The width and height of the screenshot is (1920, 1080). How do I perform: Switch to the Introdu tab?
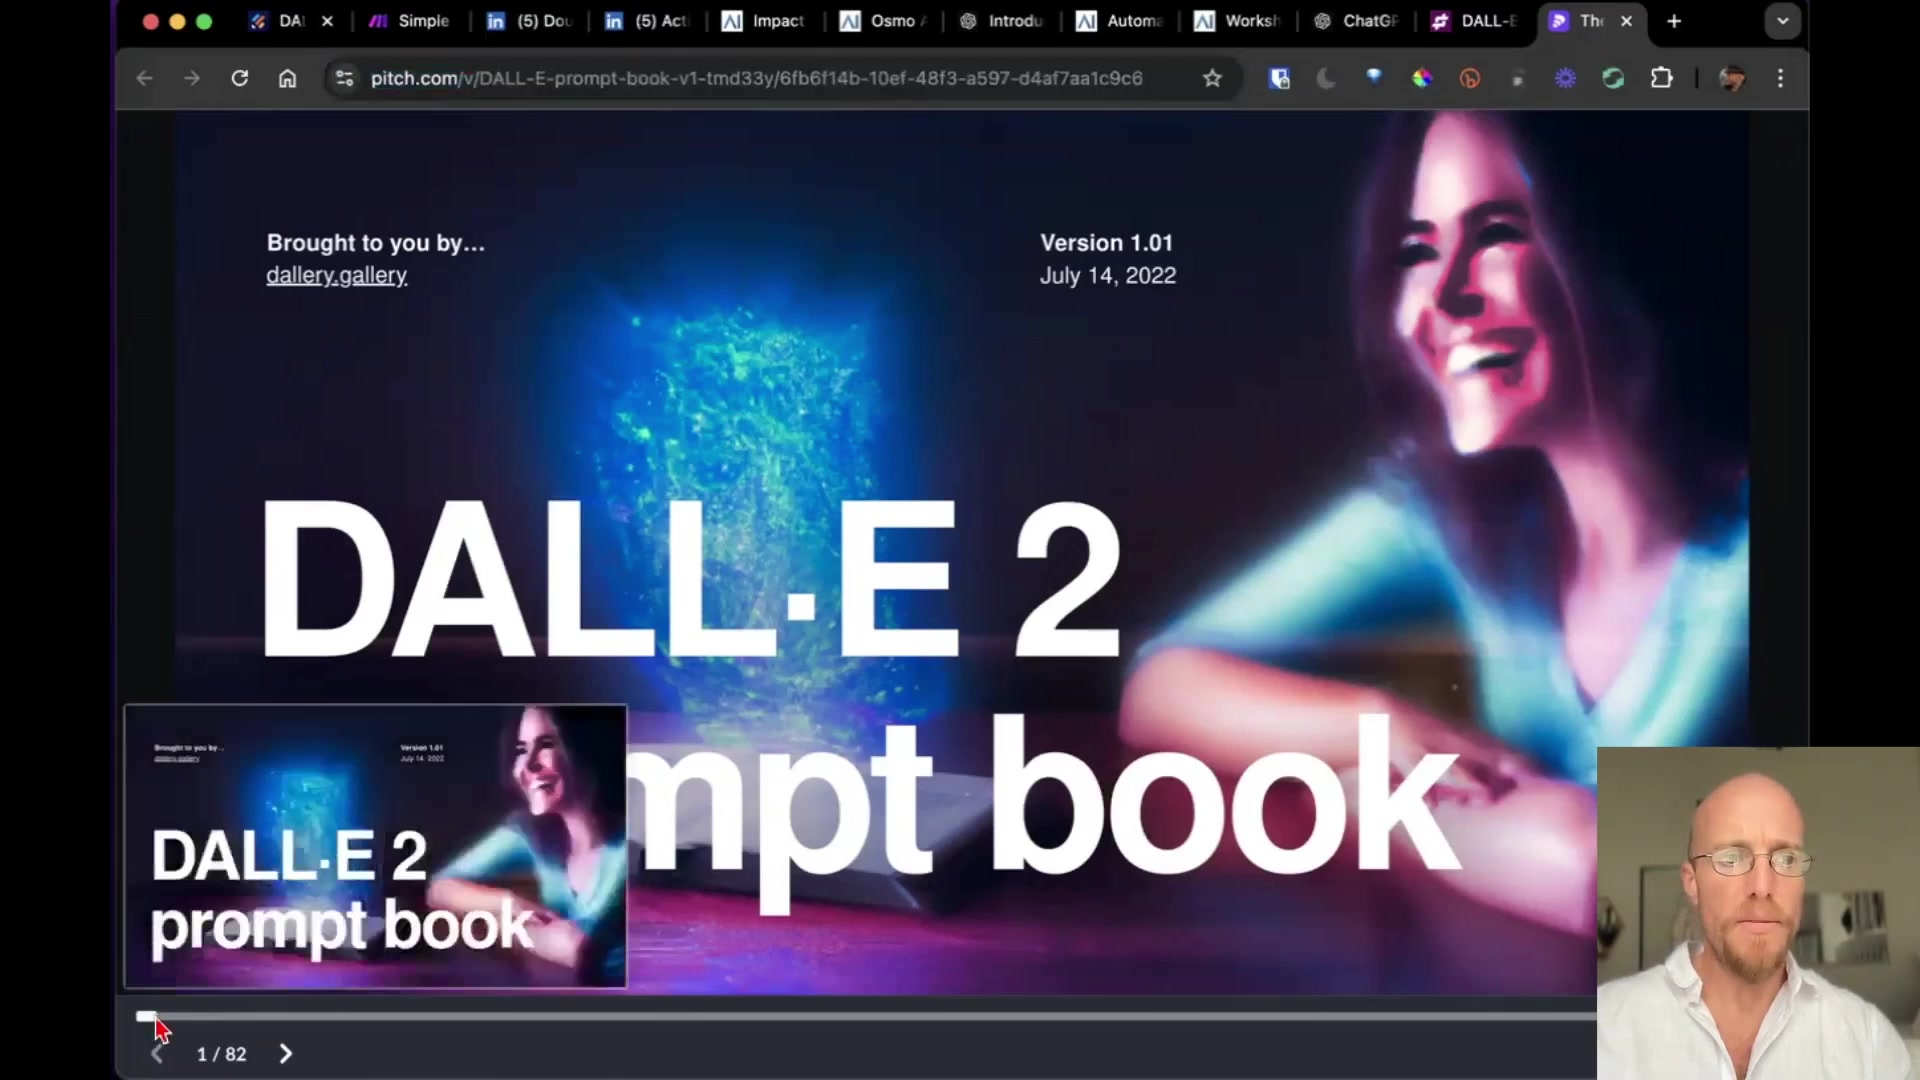coord(1001,21)
